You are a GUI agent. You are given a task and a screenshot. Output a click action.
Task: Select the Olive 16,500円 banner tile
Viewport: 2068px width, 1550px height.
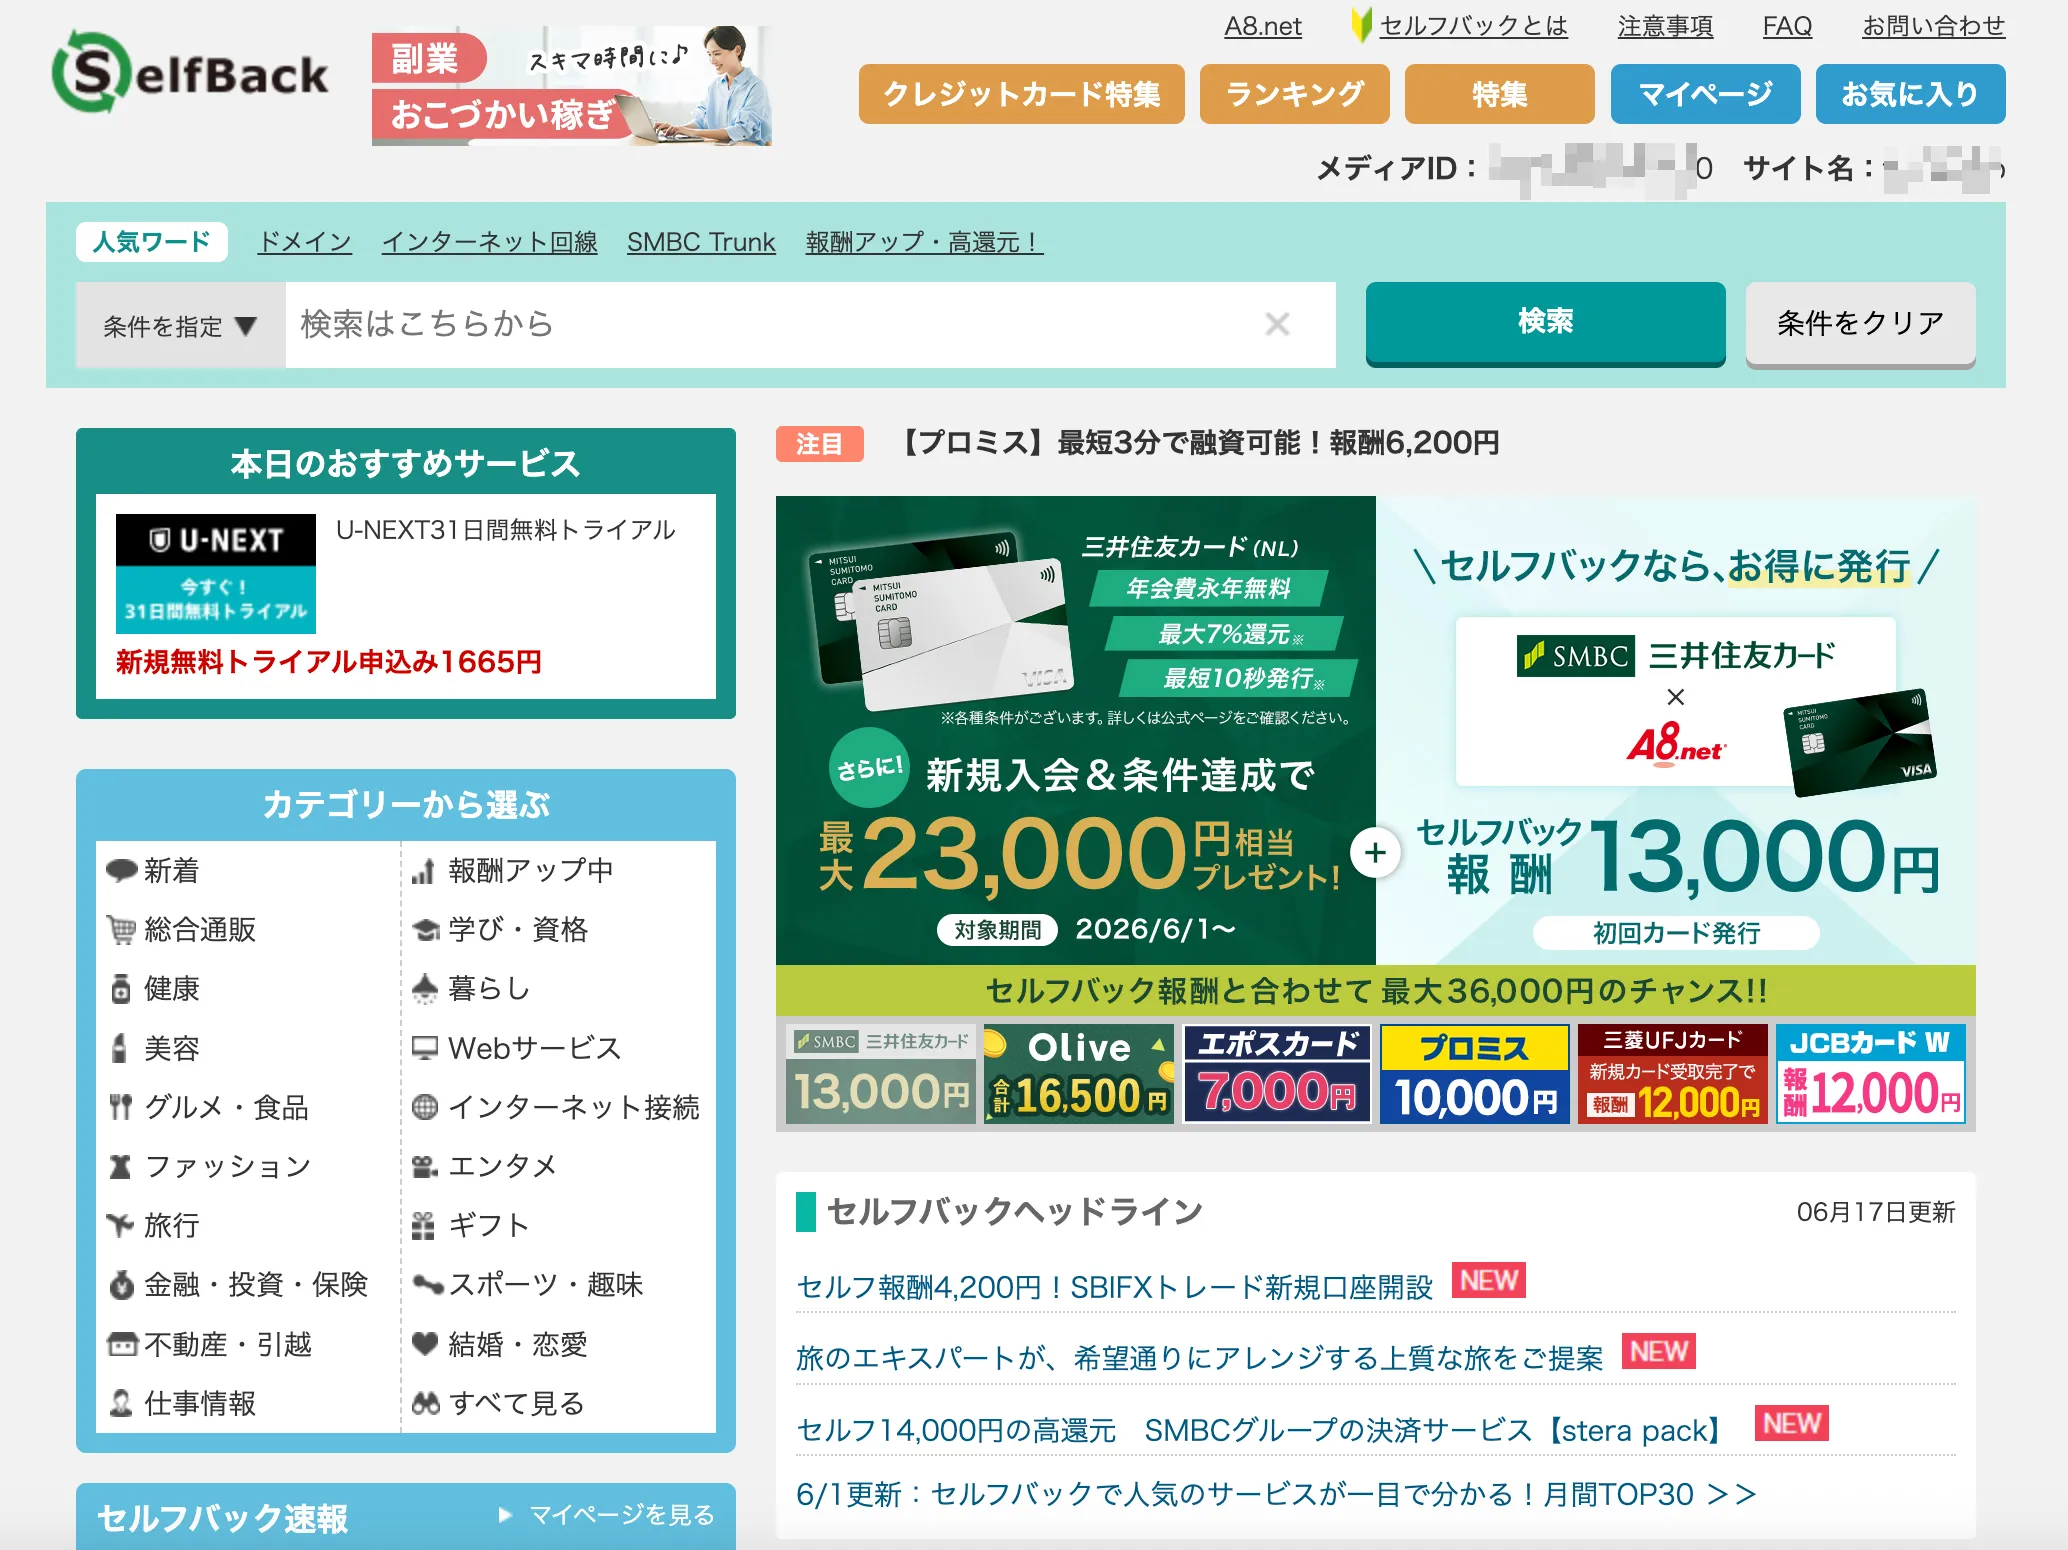pyautogui.click(x=1078, y=1074)
